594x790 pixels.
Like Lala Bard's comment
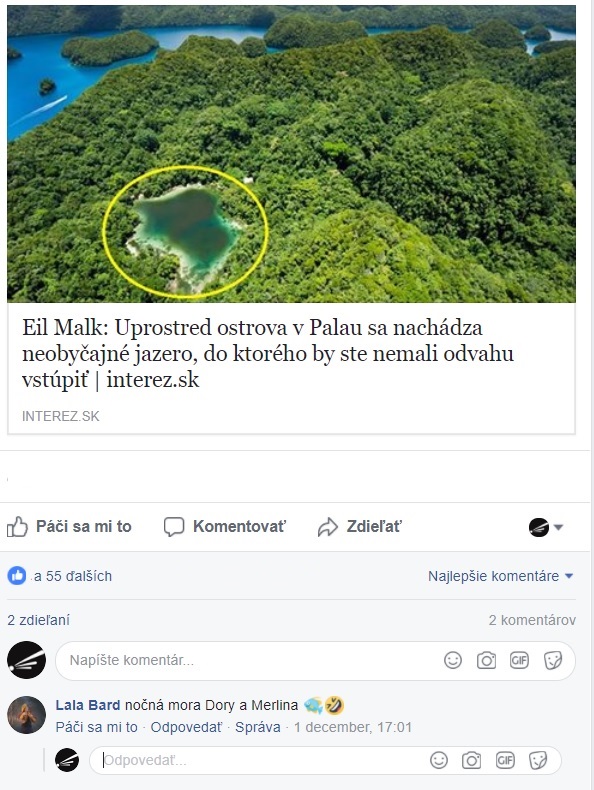click(x=96, y=727)
